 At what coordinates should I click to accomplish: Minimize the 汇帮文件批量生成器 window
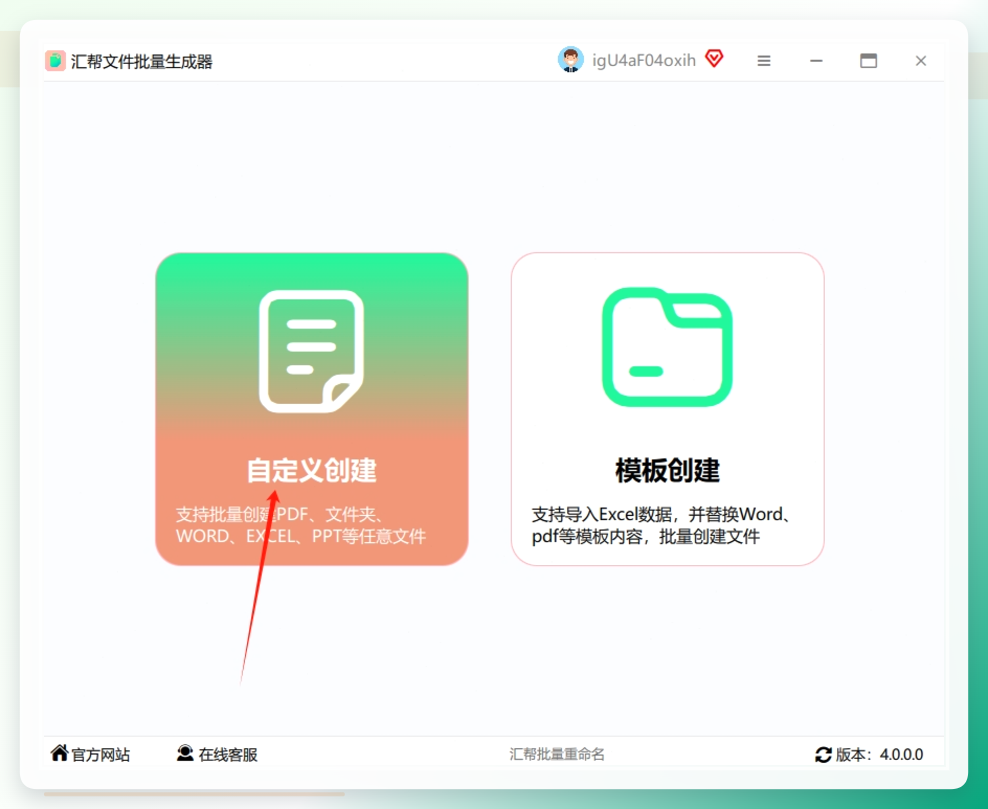(816, 61)
